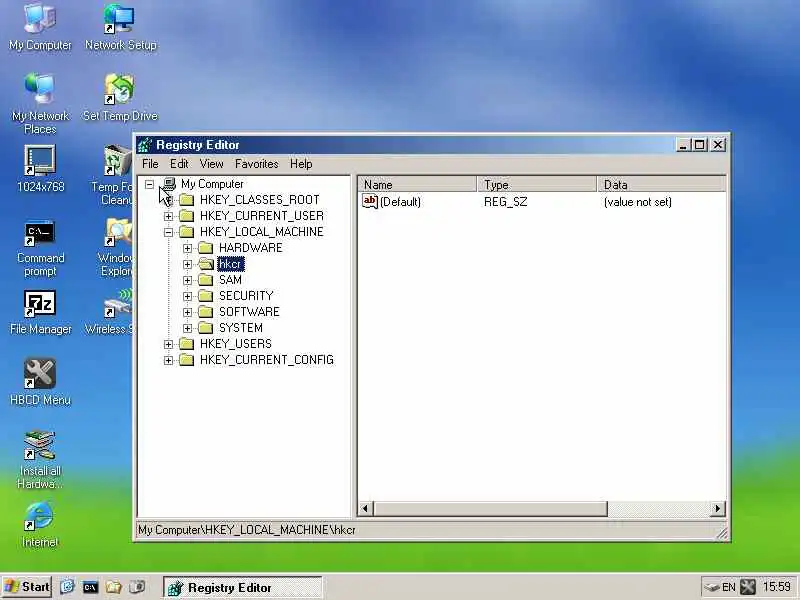Click Registry Editor taskbar button
Viewport: 800px width, 600px height.
[x=243, y=588]
